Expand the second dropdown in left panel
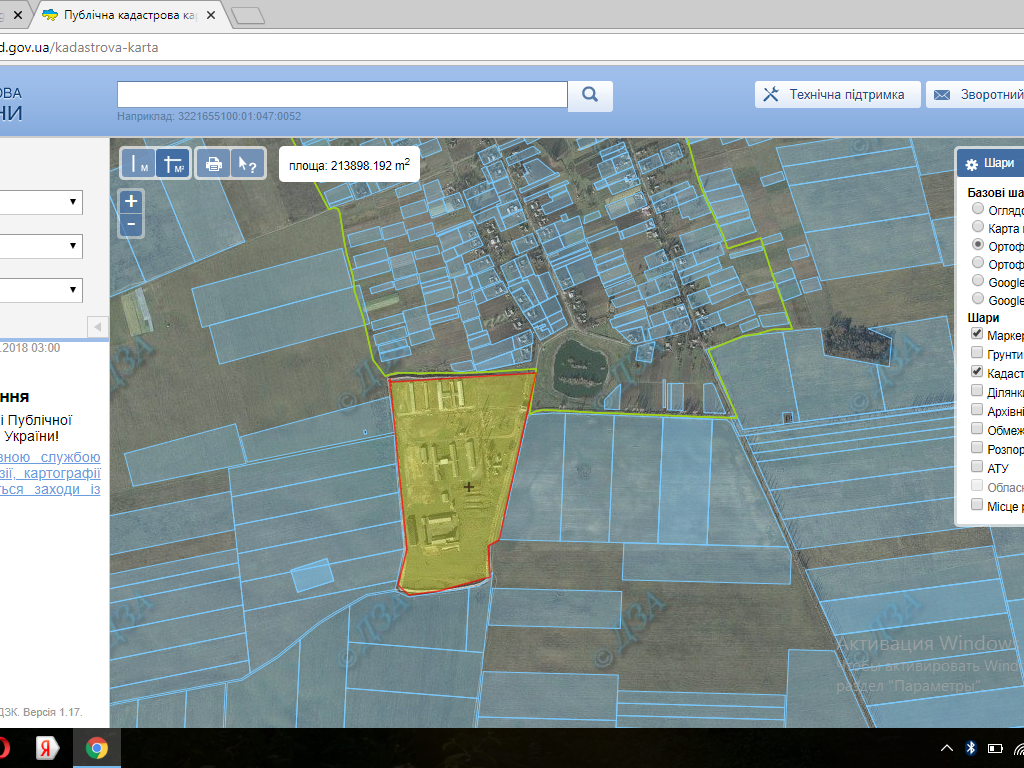 coord(40,246)
